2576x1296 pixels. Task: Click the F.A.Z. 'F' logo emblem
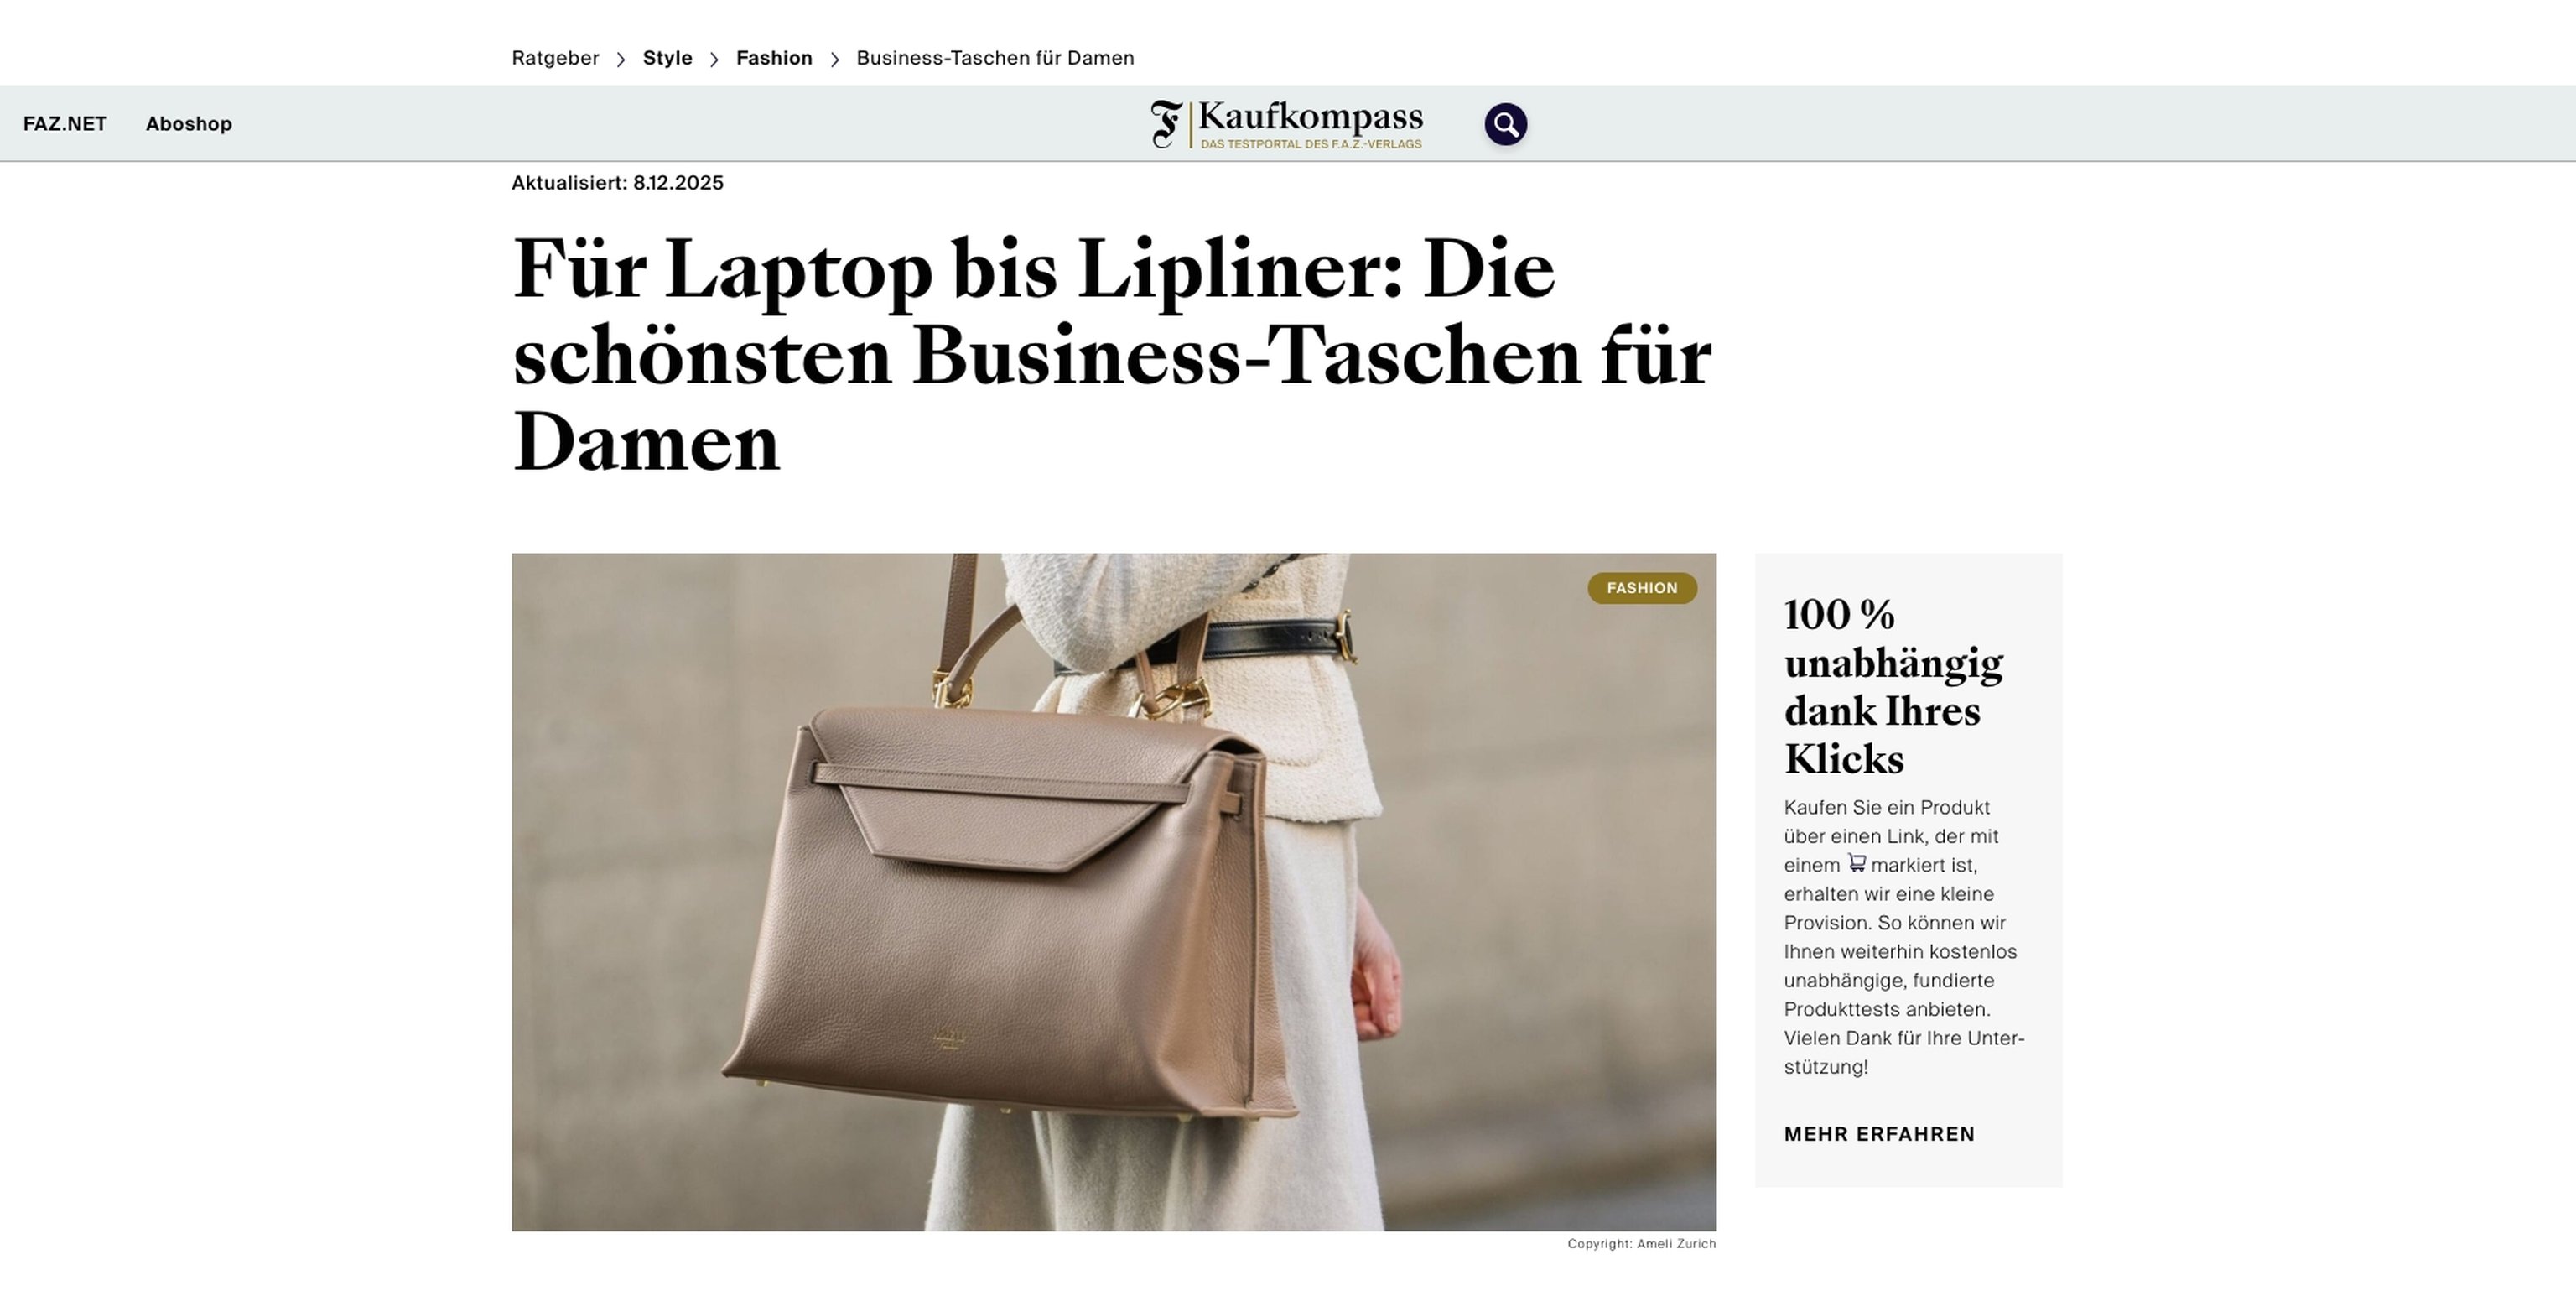[x=1166, y=124]
